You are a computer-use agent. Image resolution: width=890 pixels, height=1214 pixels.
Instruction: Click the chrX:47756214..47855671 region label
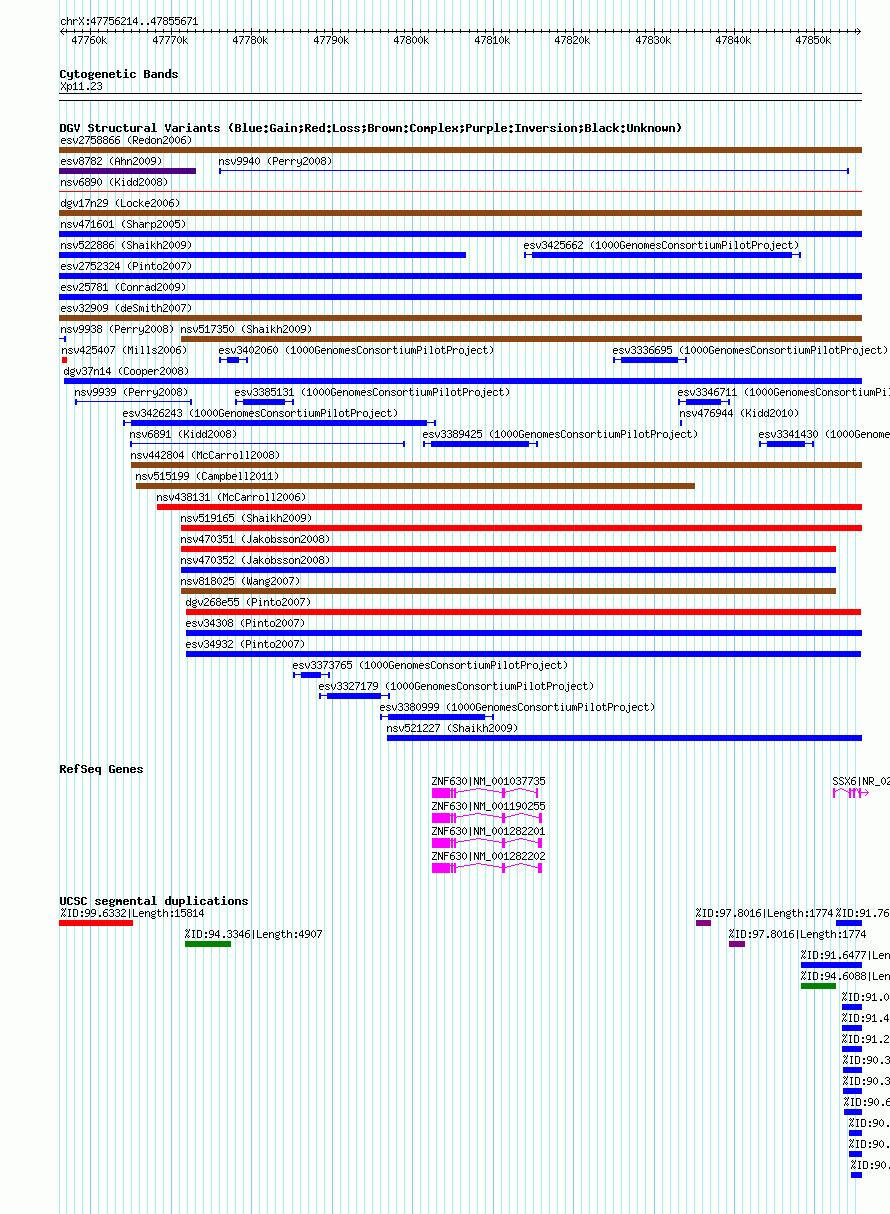pyautogui.click(x=129, y=21)
